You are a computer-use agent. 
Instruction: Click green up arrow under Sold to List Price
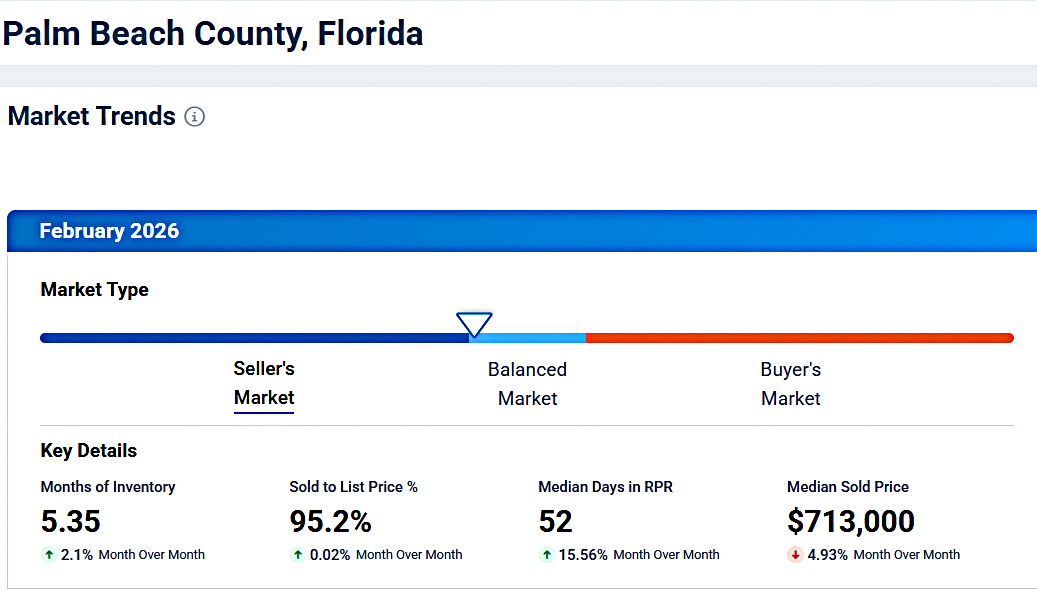tap(298, 555)
